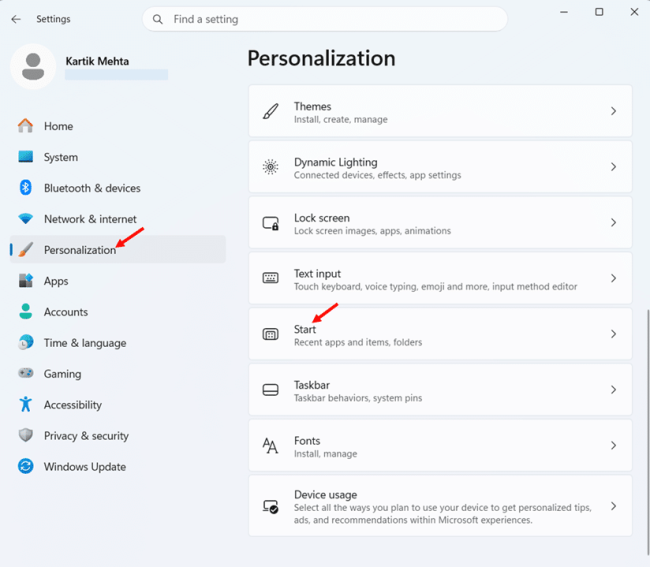Click the Windows Update sync icon
Viewport: 650px width, 567px height.
click(25, 466)
